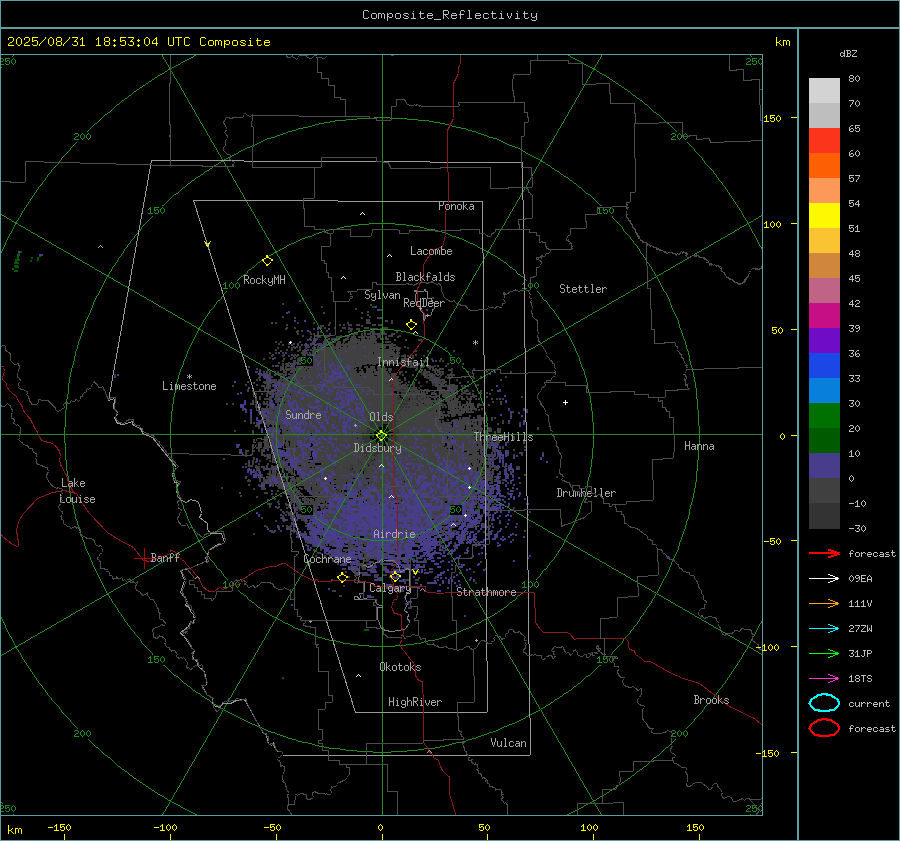This screenshot has height=841, width=900.
Task: Click the red forecast arrow in legend
Action: [x=824, y=553]
